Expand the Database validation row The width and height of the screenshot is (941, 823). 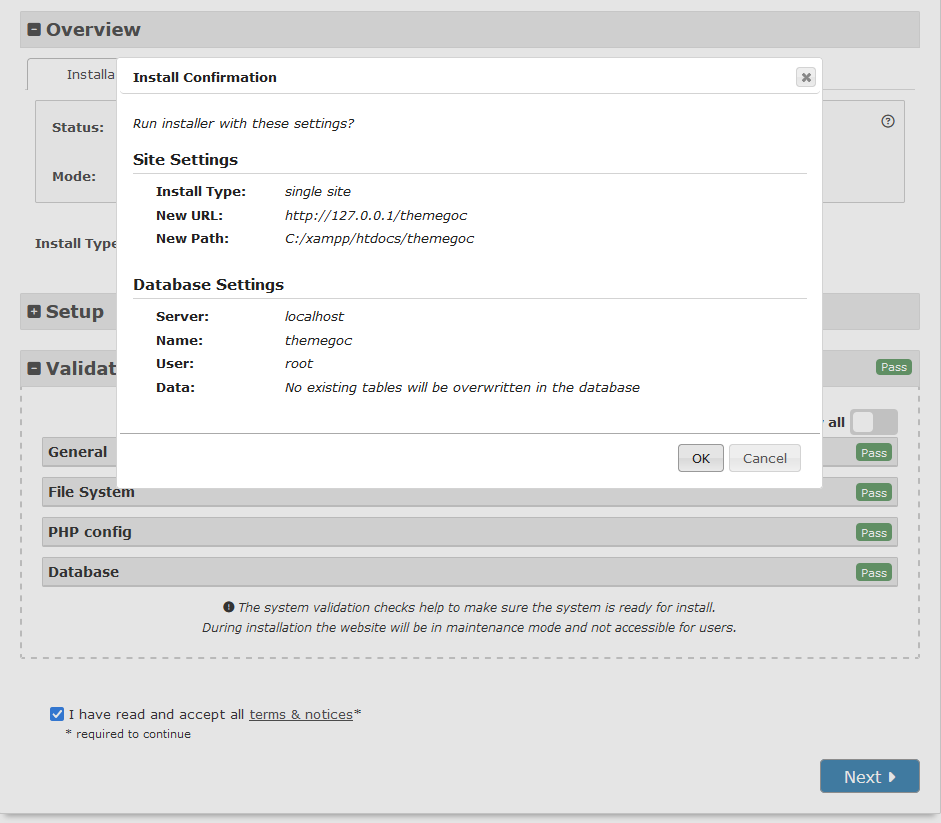coord(470,572)
